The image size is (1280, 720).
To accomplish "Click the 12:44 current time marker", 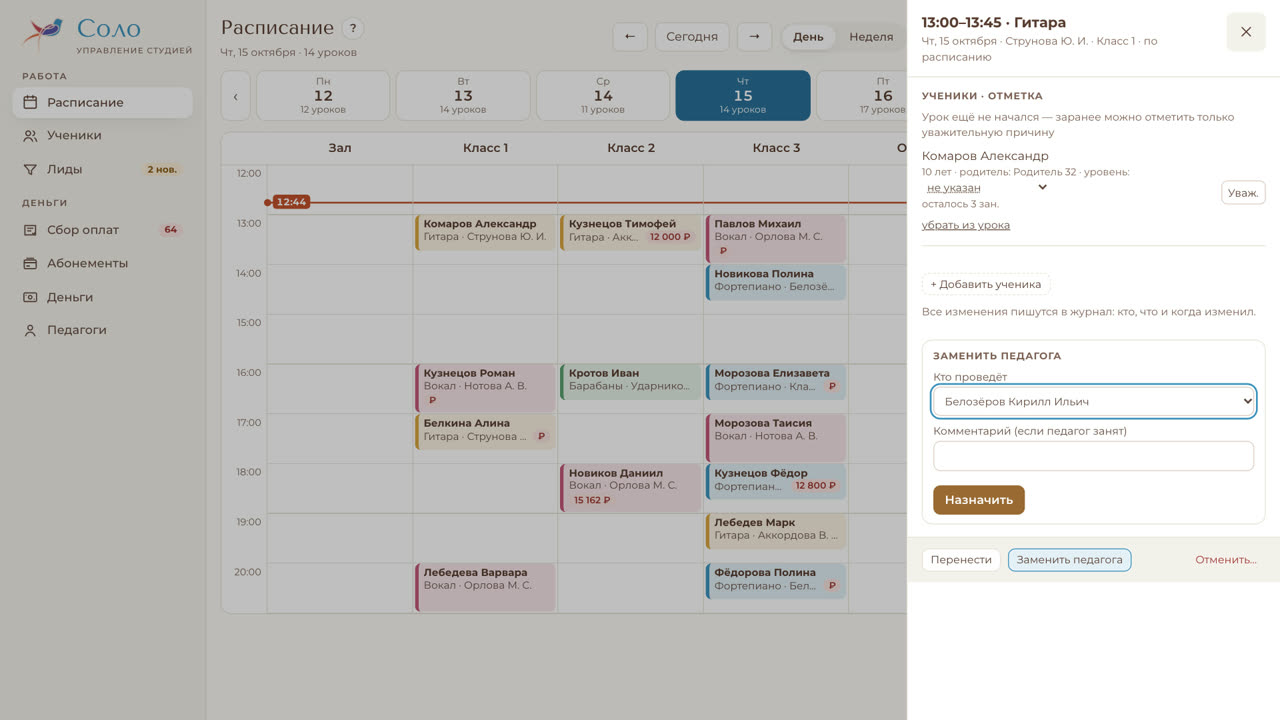I will point(291,202).
